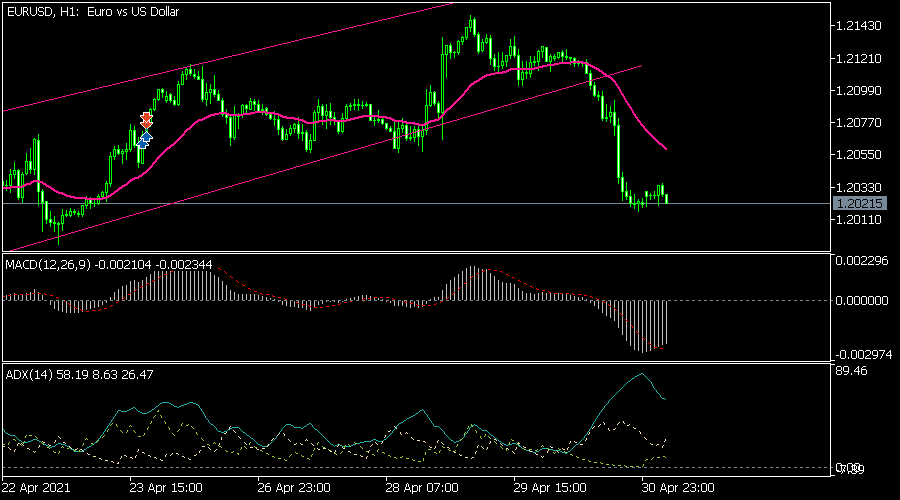Image resolution: width=900 pixels, height=500 pixels.
Task: Click the 30 Apr 23:00 time axis label
Action: [x=678, y=488]
